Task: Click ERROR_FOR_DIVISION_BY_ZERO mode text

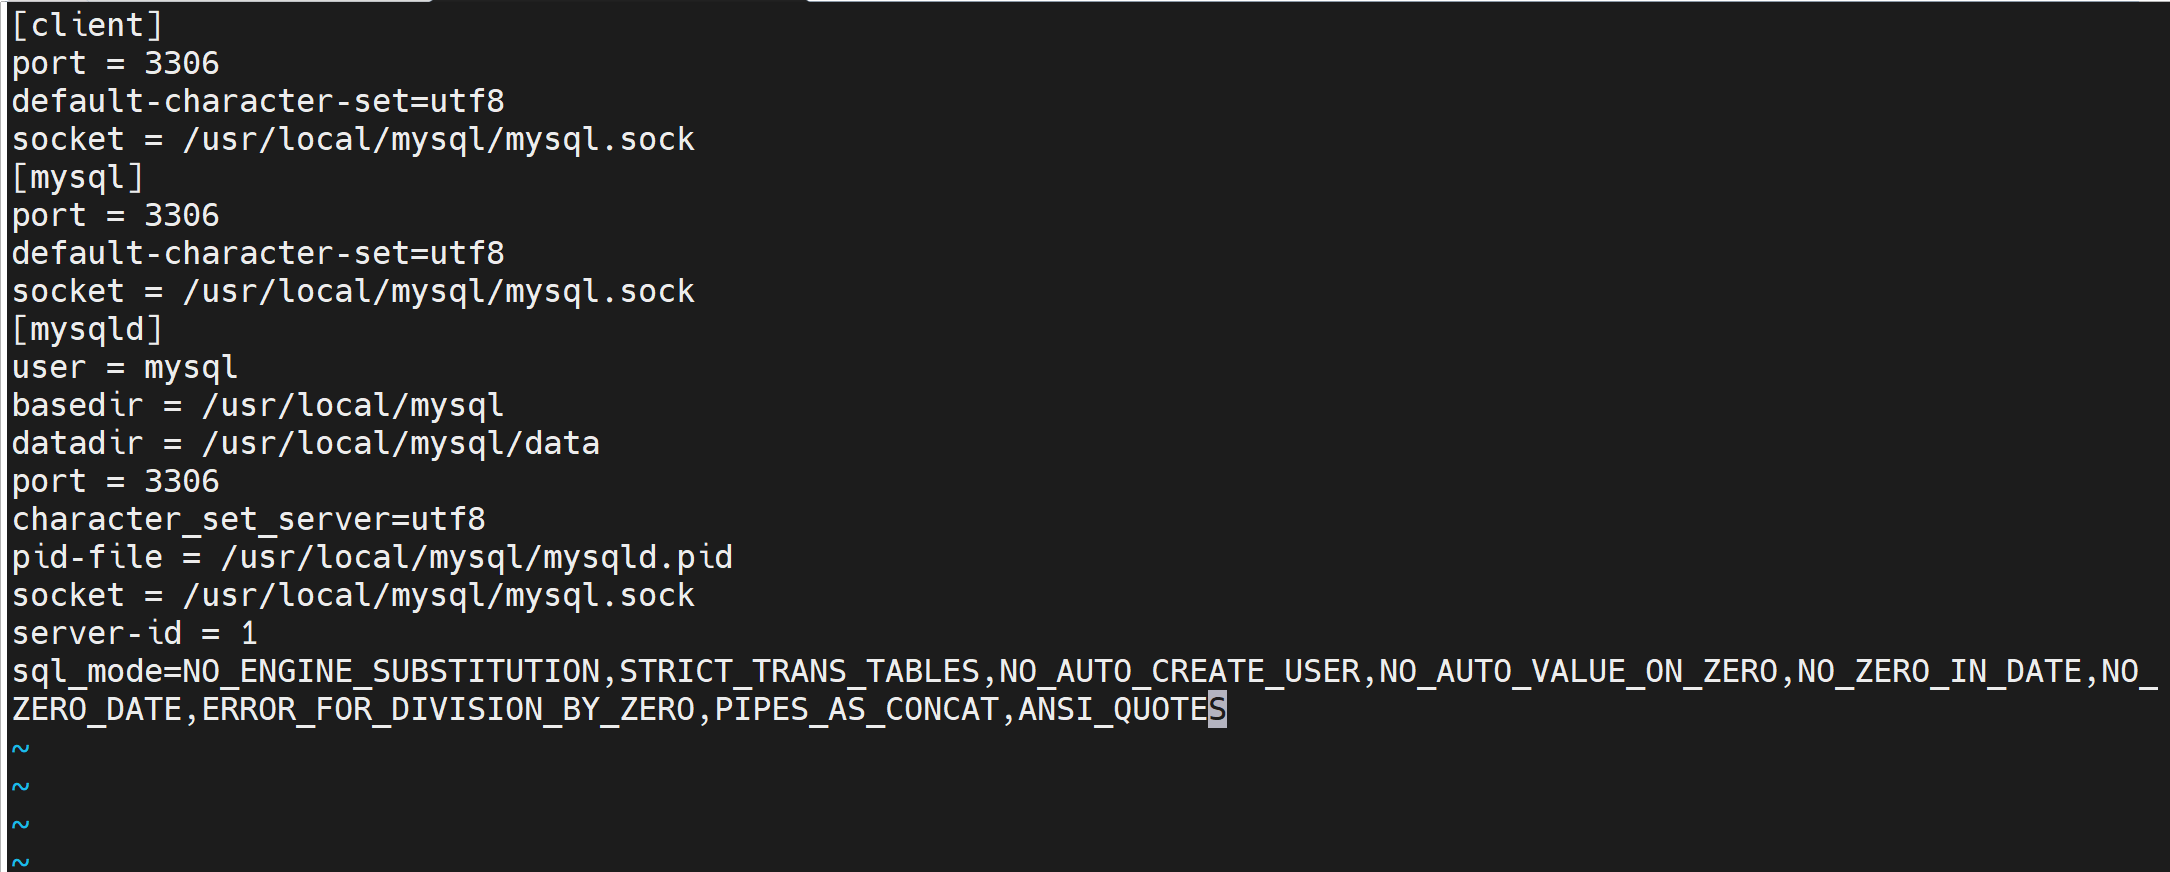Action: pos(448,710)
